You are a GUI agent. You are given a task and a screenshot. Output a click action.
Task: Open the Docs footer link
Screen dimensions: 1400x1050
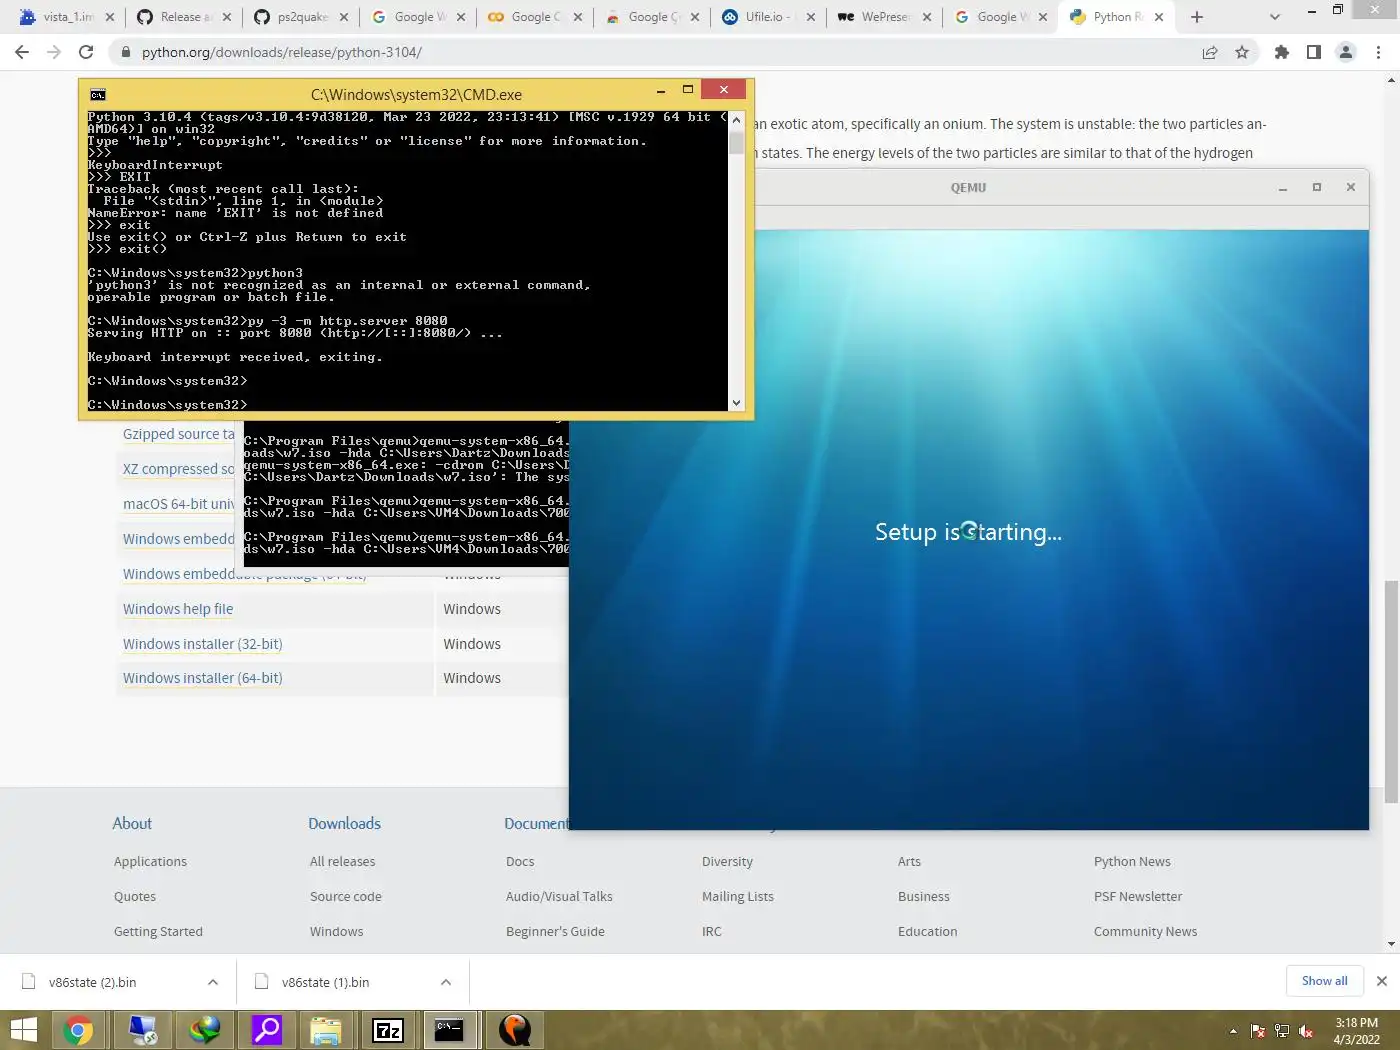tap(520, 861)
